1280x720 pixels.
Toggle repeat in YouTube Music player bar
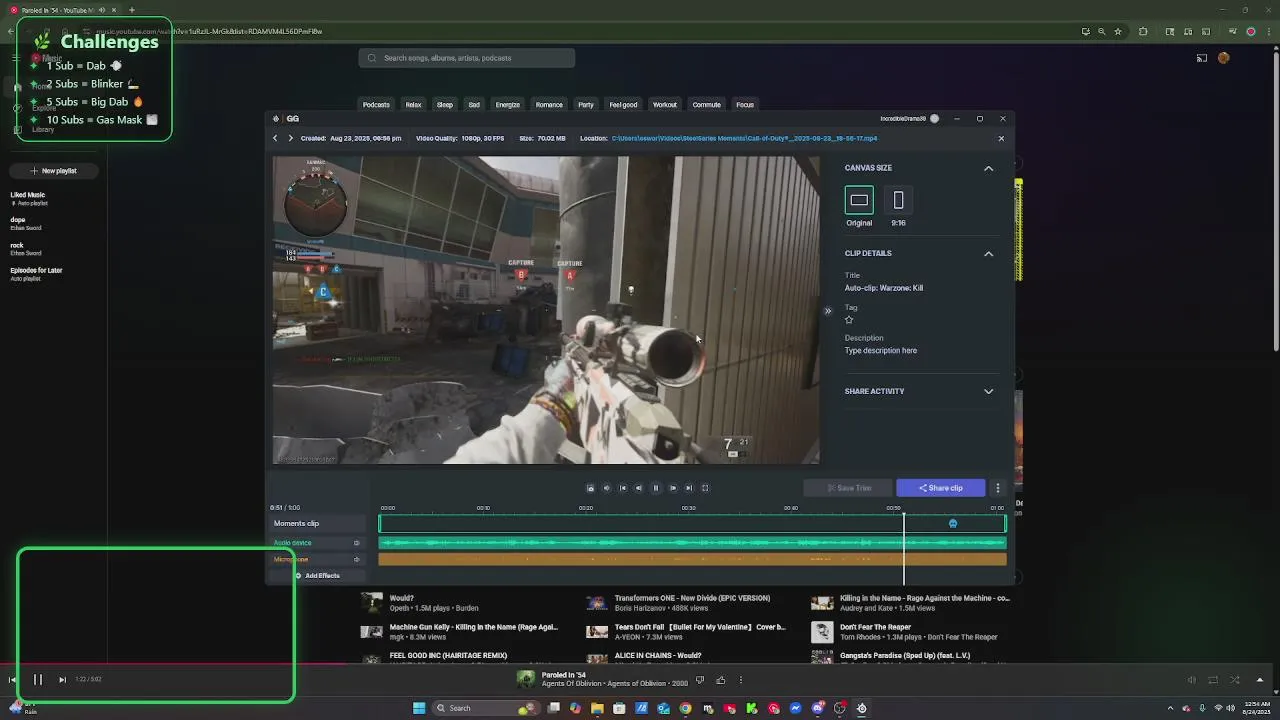(1213, 680)
